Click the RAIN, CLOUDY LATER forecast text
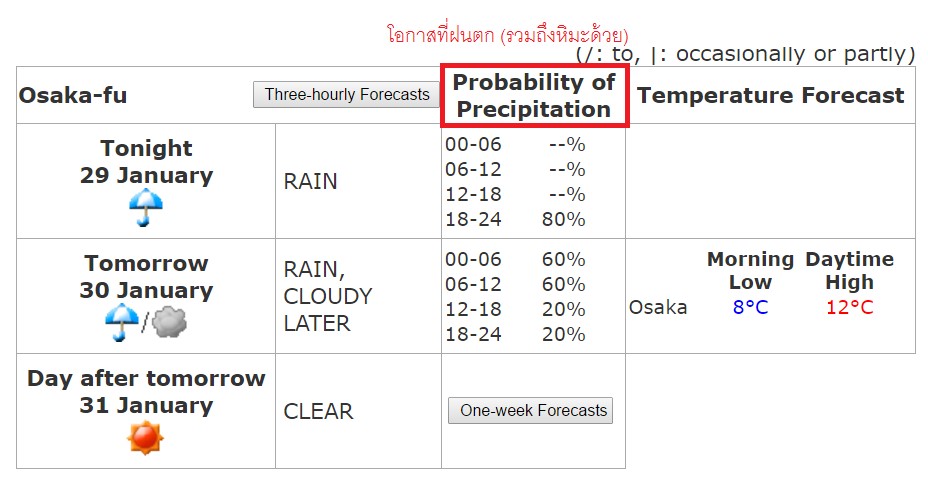This screenshot has width=928, height=483. (328, 296)
